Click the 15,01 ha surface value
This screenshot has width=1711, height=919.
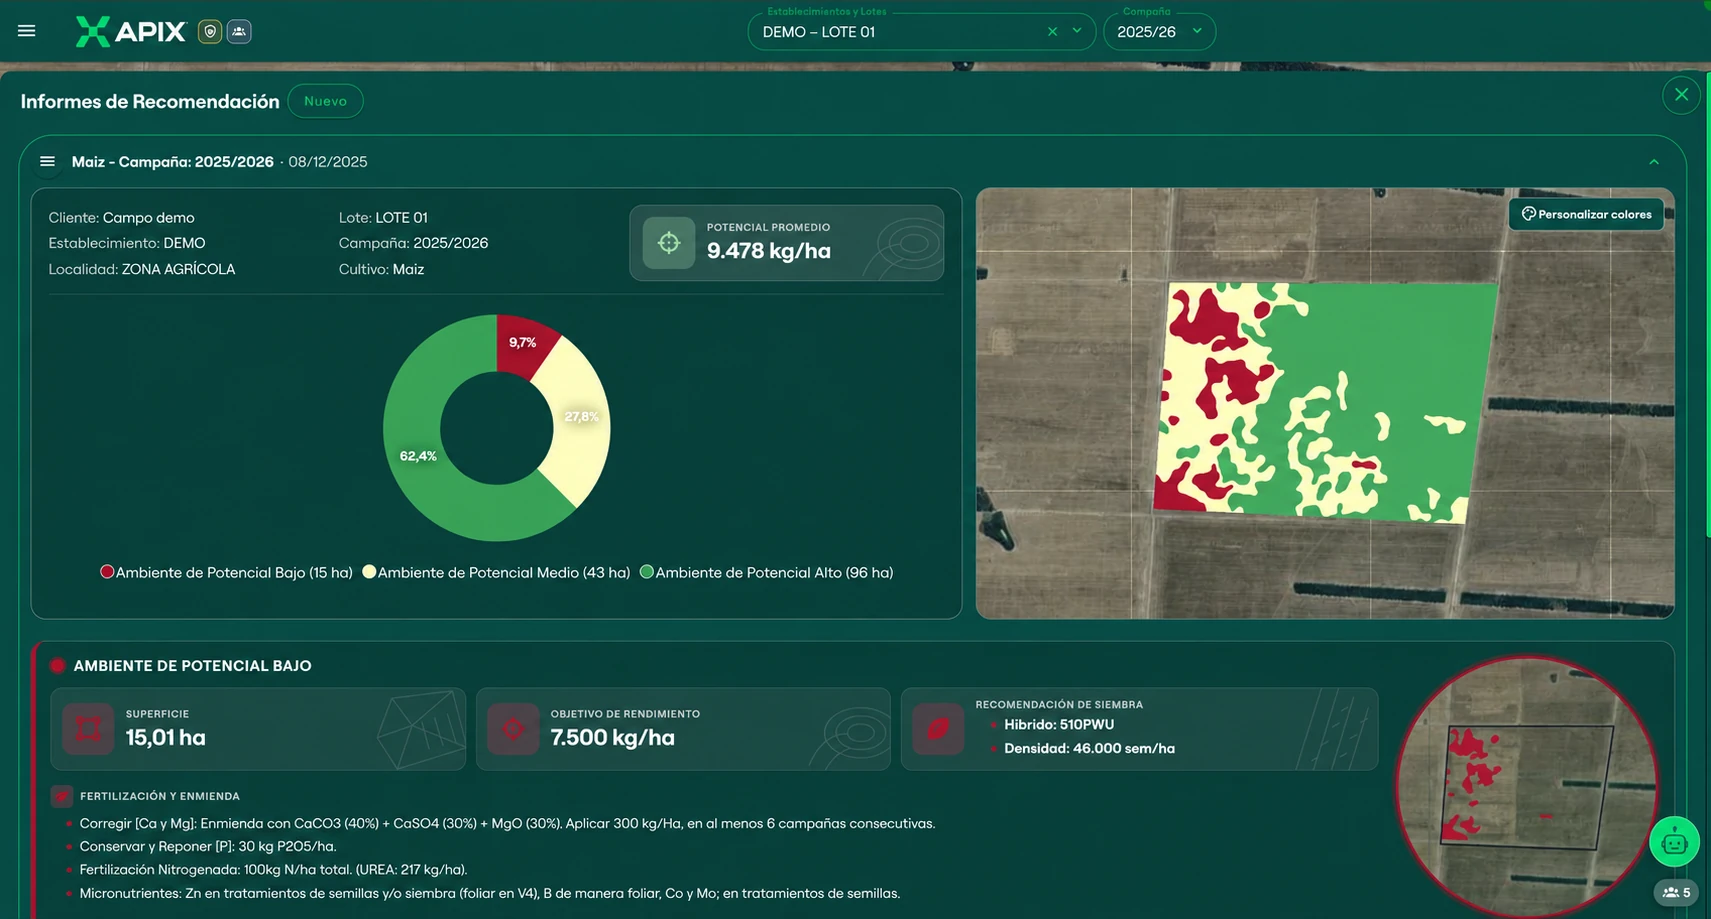(x=165, y=738)
